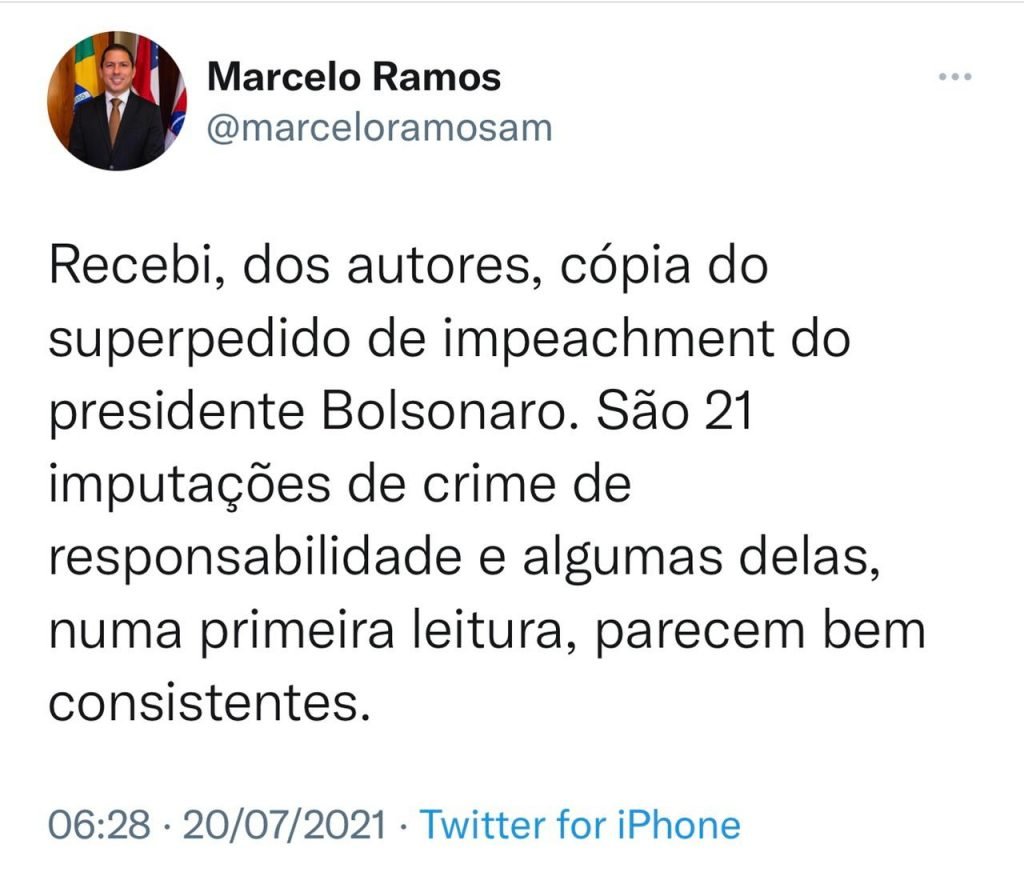Viewport: 1024px width, 872px height.
Task: Click the final word consistentes
Action: (x=205, y=704)
